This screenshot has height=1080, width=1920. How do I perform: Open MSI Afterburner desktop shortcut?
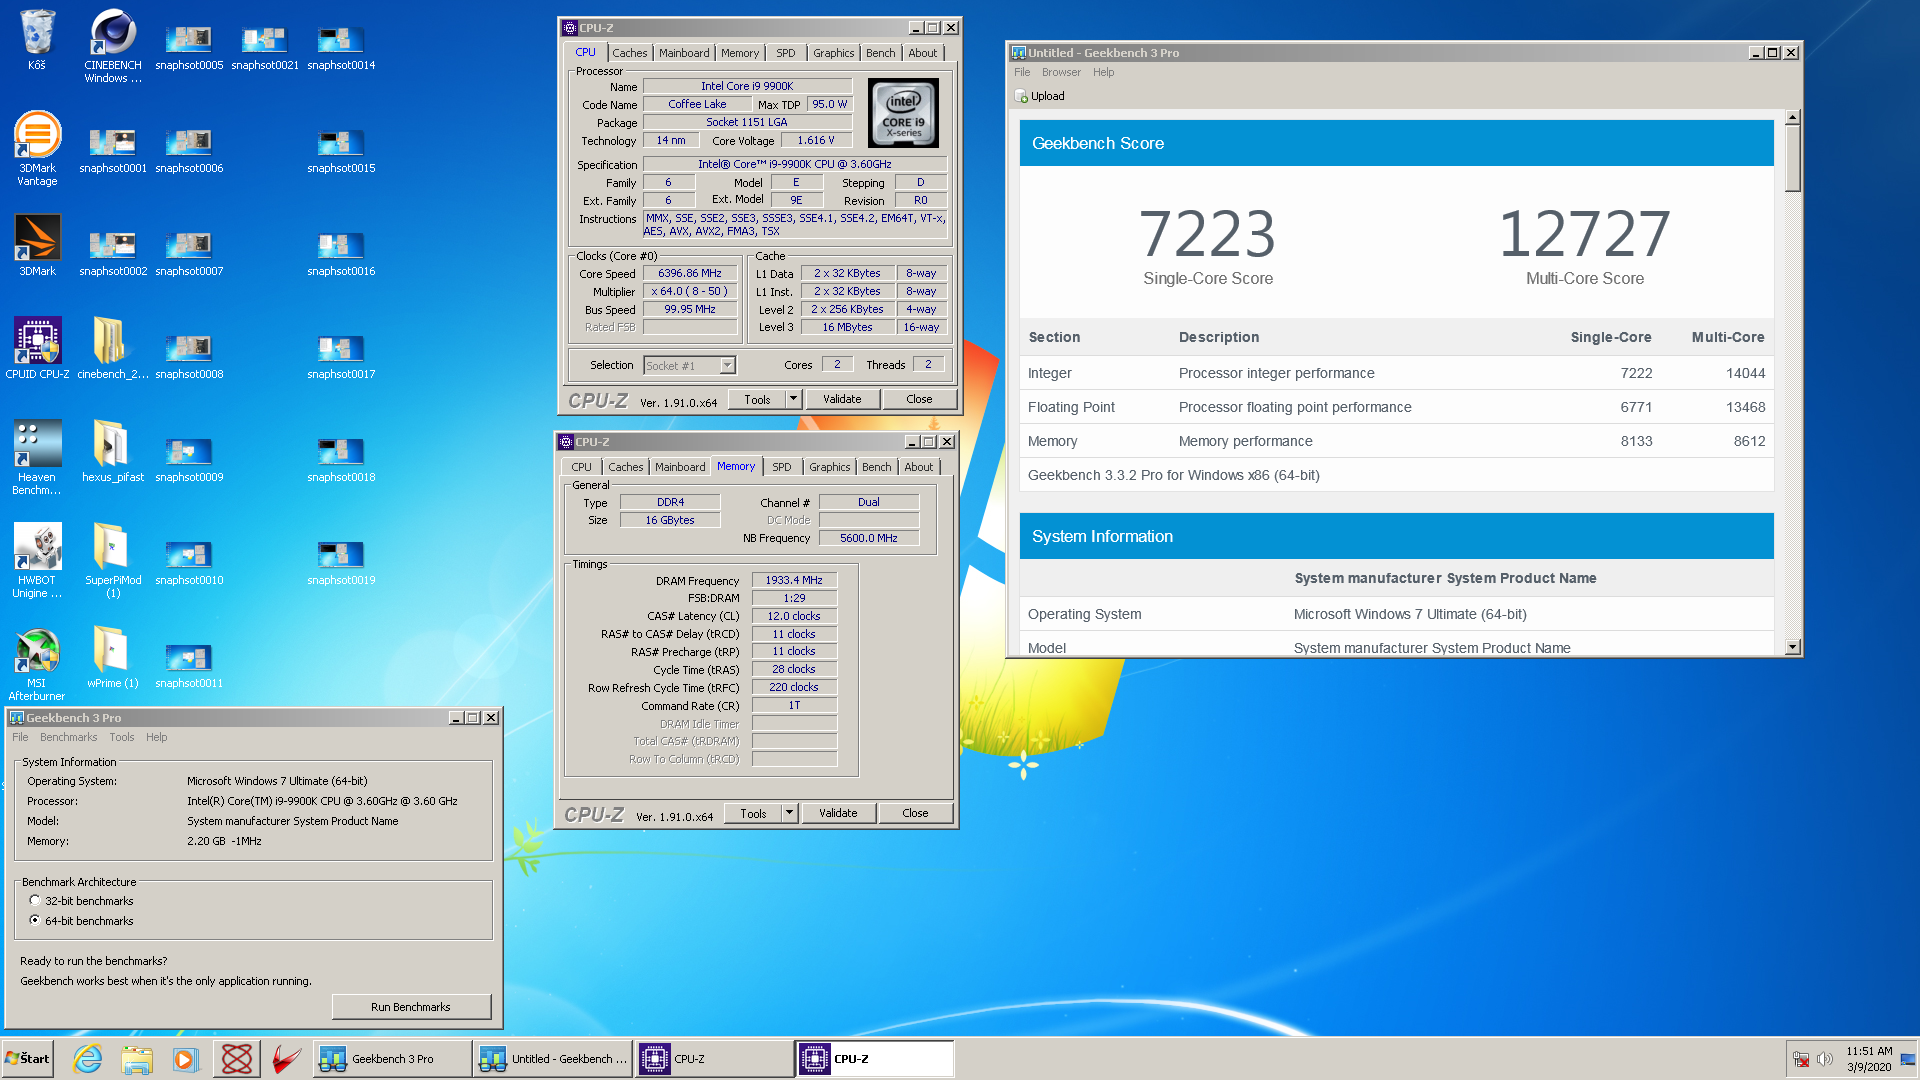pyautogui.click(x=37, y=663)
